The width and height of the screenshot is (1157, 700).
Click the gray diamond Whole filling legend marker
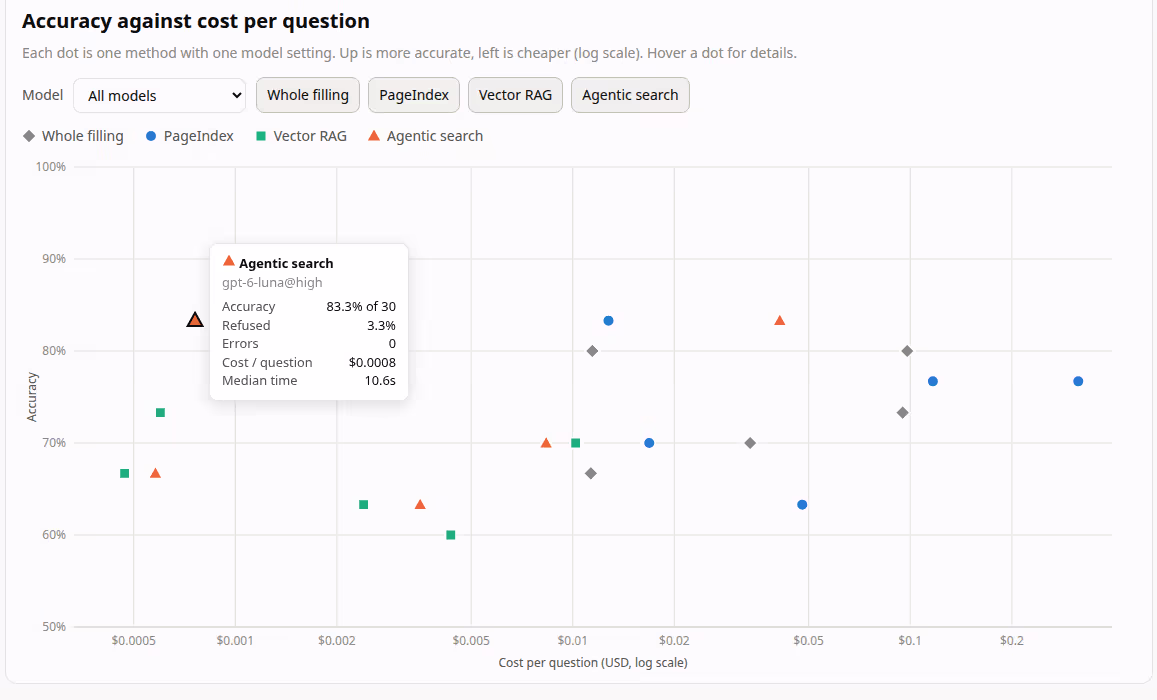pyautogui.click(x=29, y=136)
